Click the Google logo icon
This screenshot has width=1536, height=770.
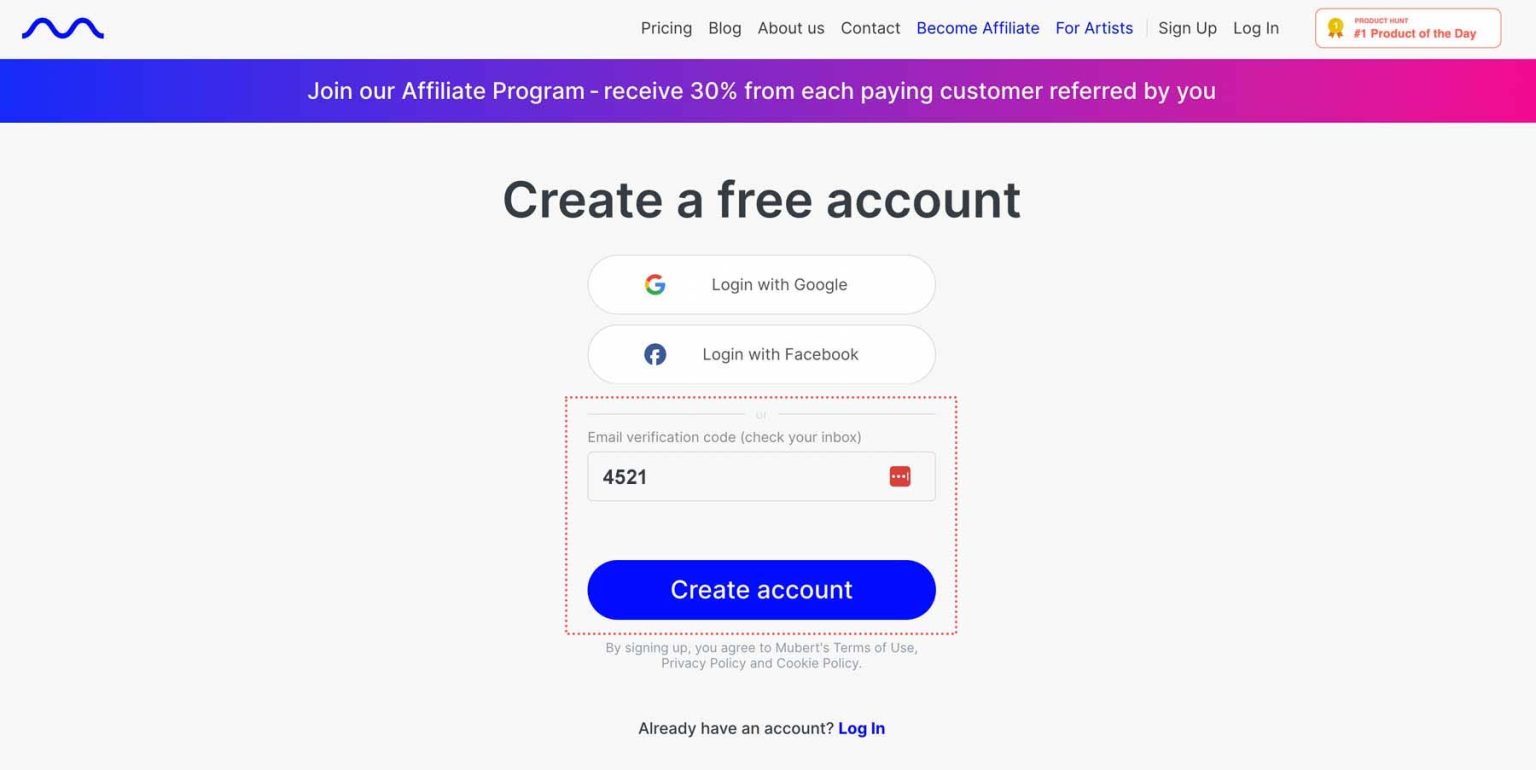tap(655, 285)
